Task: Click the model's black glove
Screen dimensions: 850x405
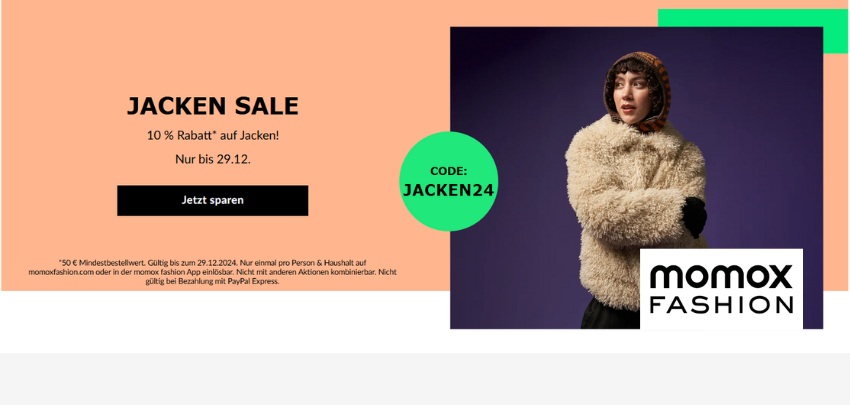Action: click(694, 216)
